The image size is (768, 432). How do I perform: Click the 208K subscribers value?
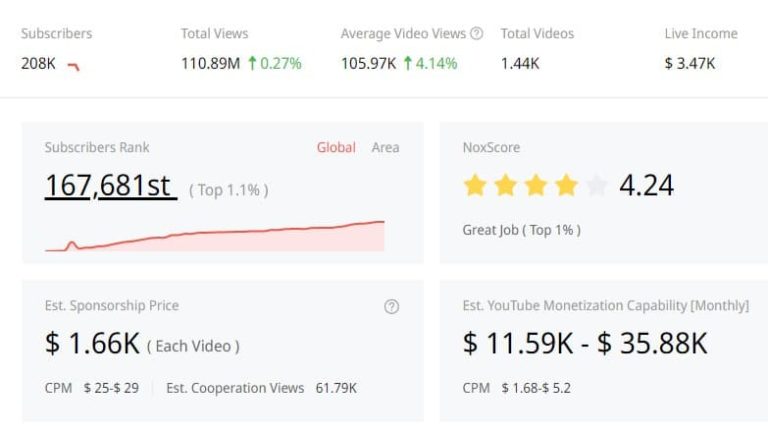coord(38,64)
